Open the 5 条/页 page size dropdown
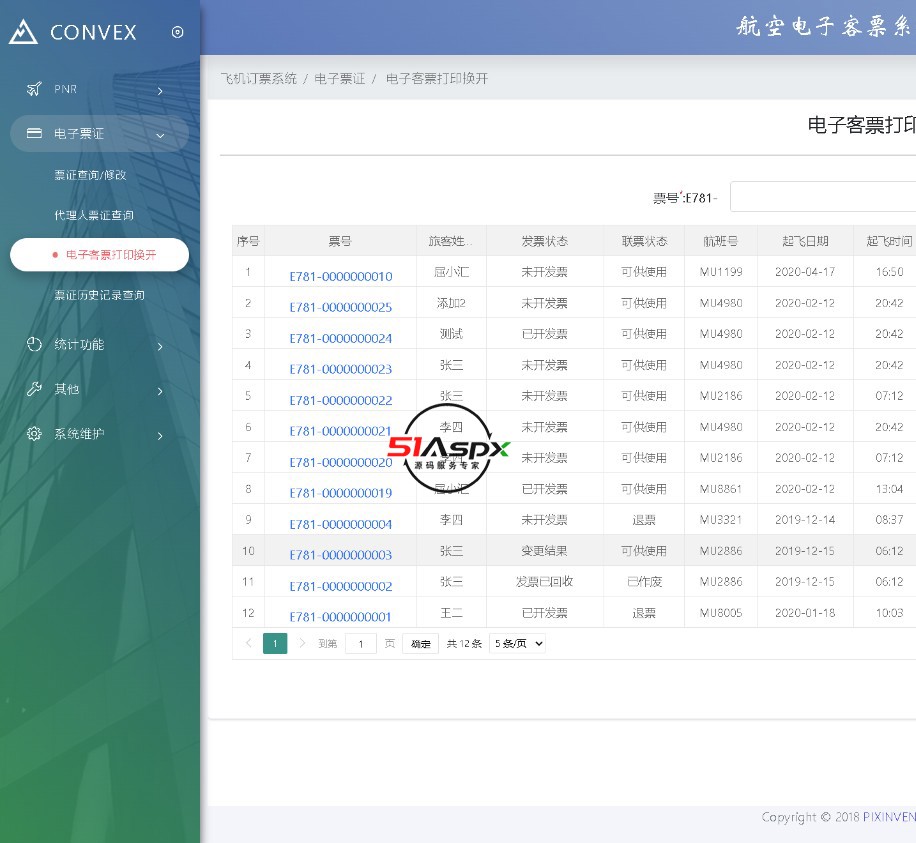Viewport: 916px width, 843px height. (518, 644)
